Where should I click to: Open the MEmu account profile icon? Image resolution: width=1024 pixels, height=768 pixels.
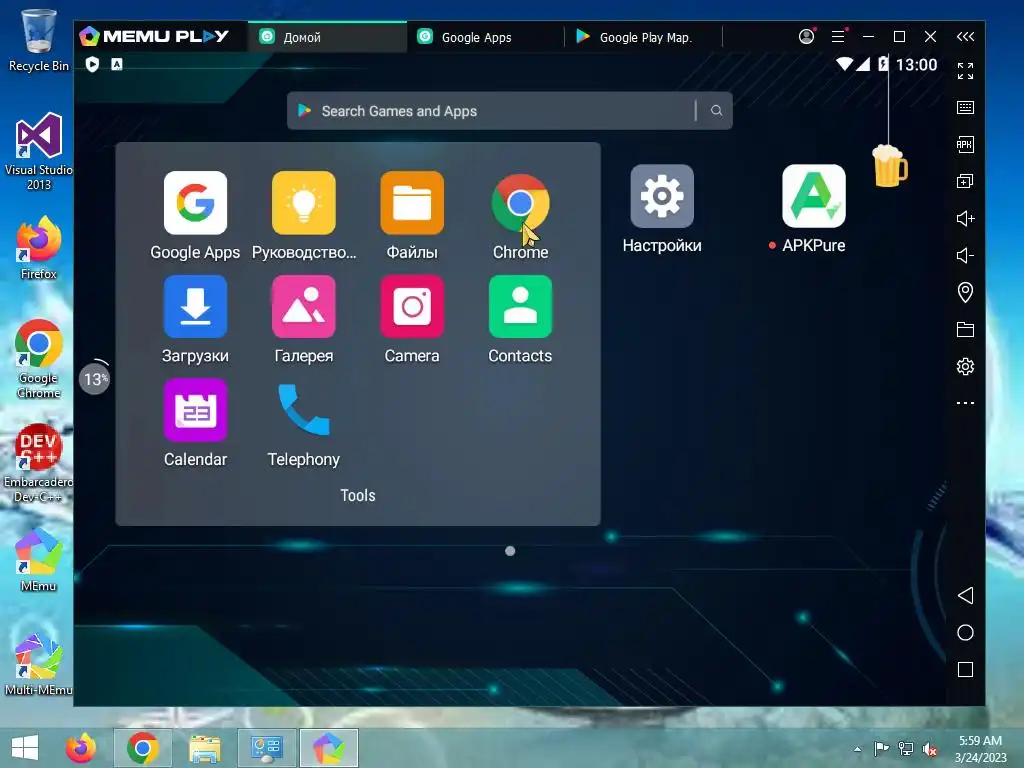coord(807,37)
